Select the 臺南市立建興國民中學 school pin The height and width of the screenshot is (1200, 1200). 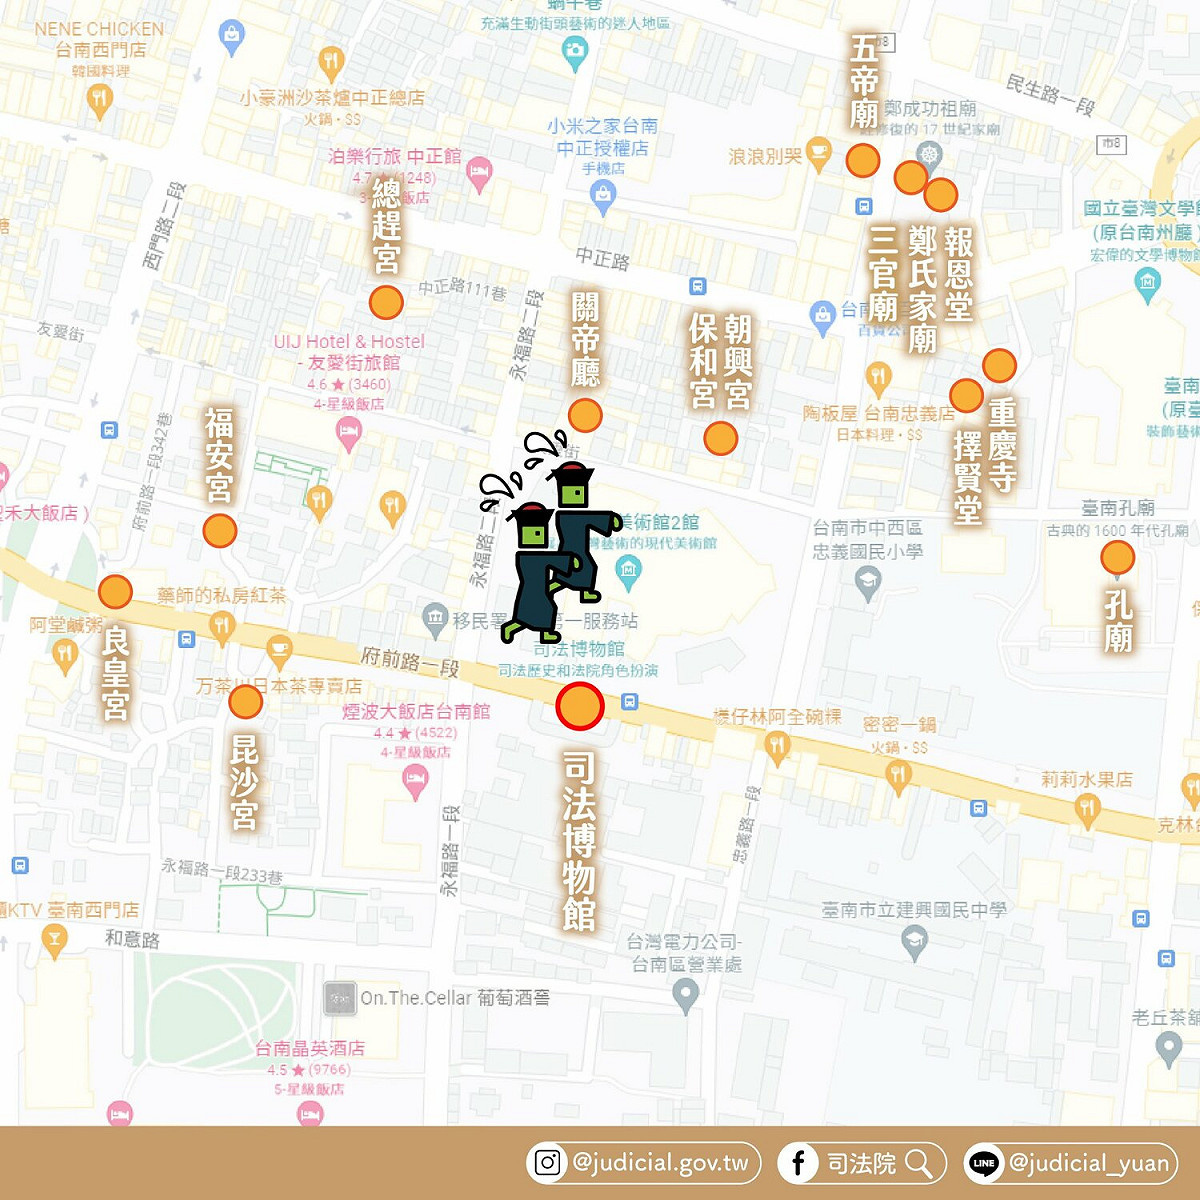(914, 942)
